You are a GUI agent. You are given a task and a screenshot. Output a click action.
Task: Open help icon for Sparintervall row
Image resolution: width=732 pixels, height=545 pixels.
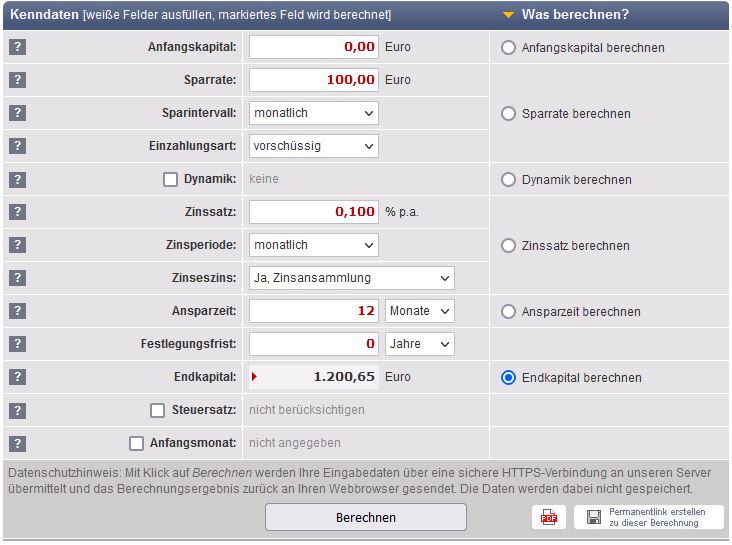17,113
